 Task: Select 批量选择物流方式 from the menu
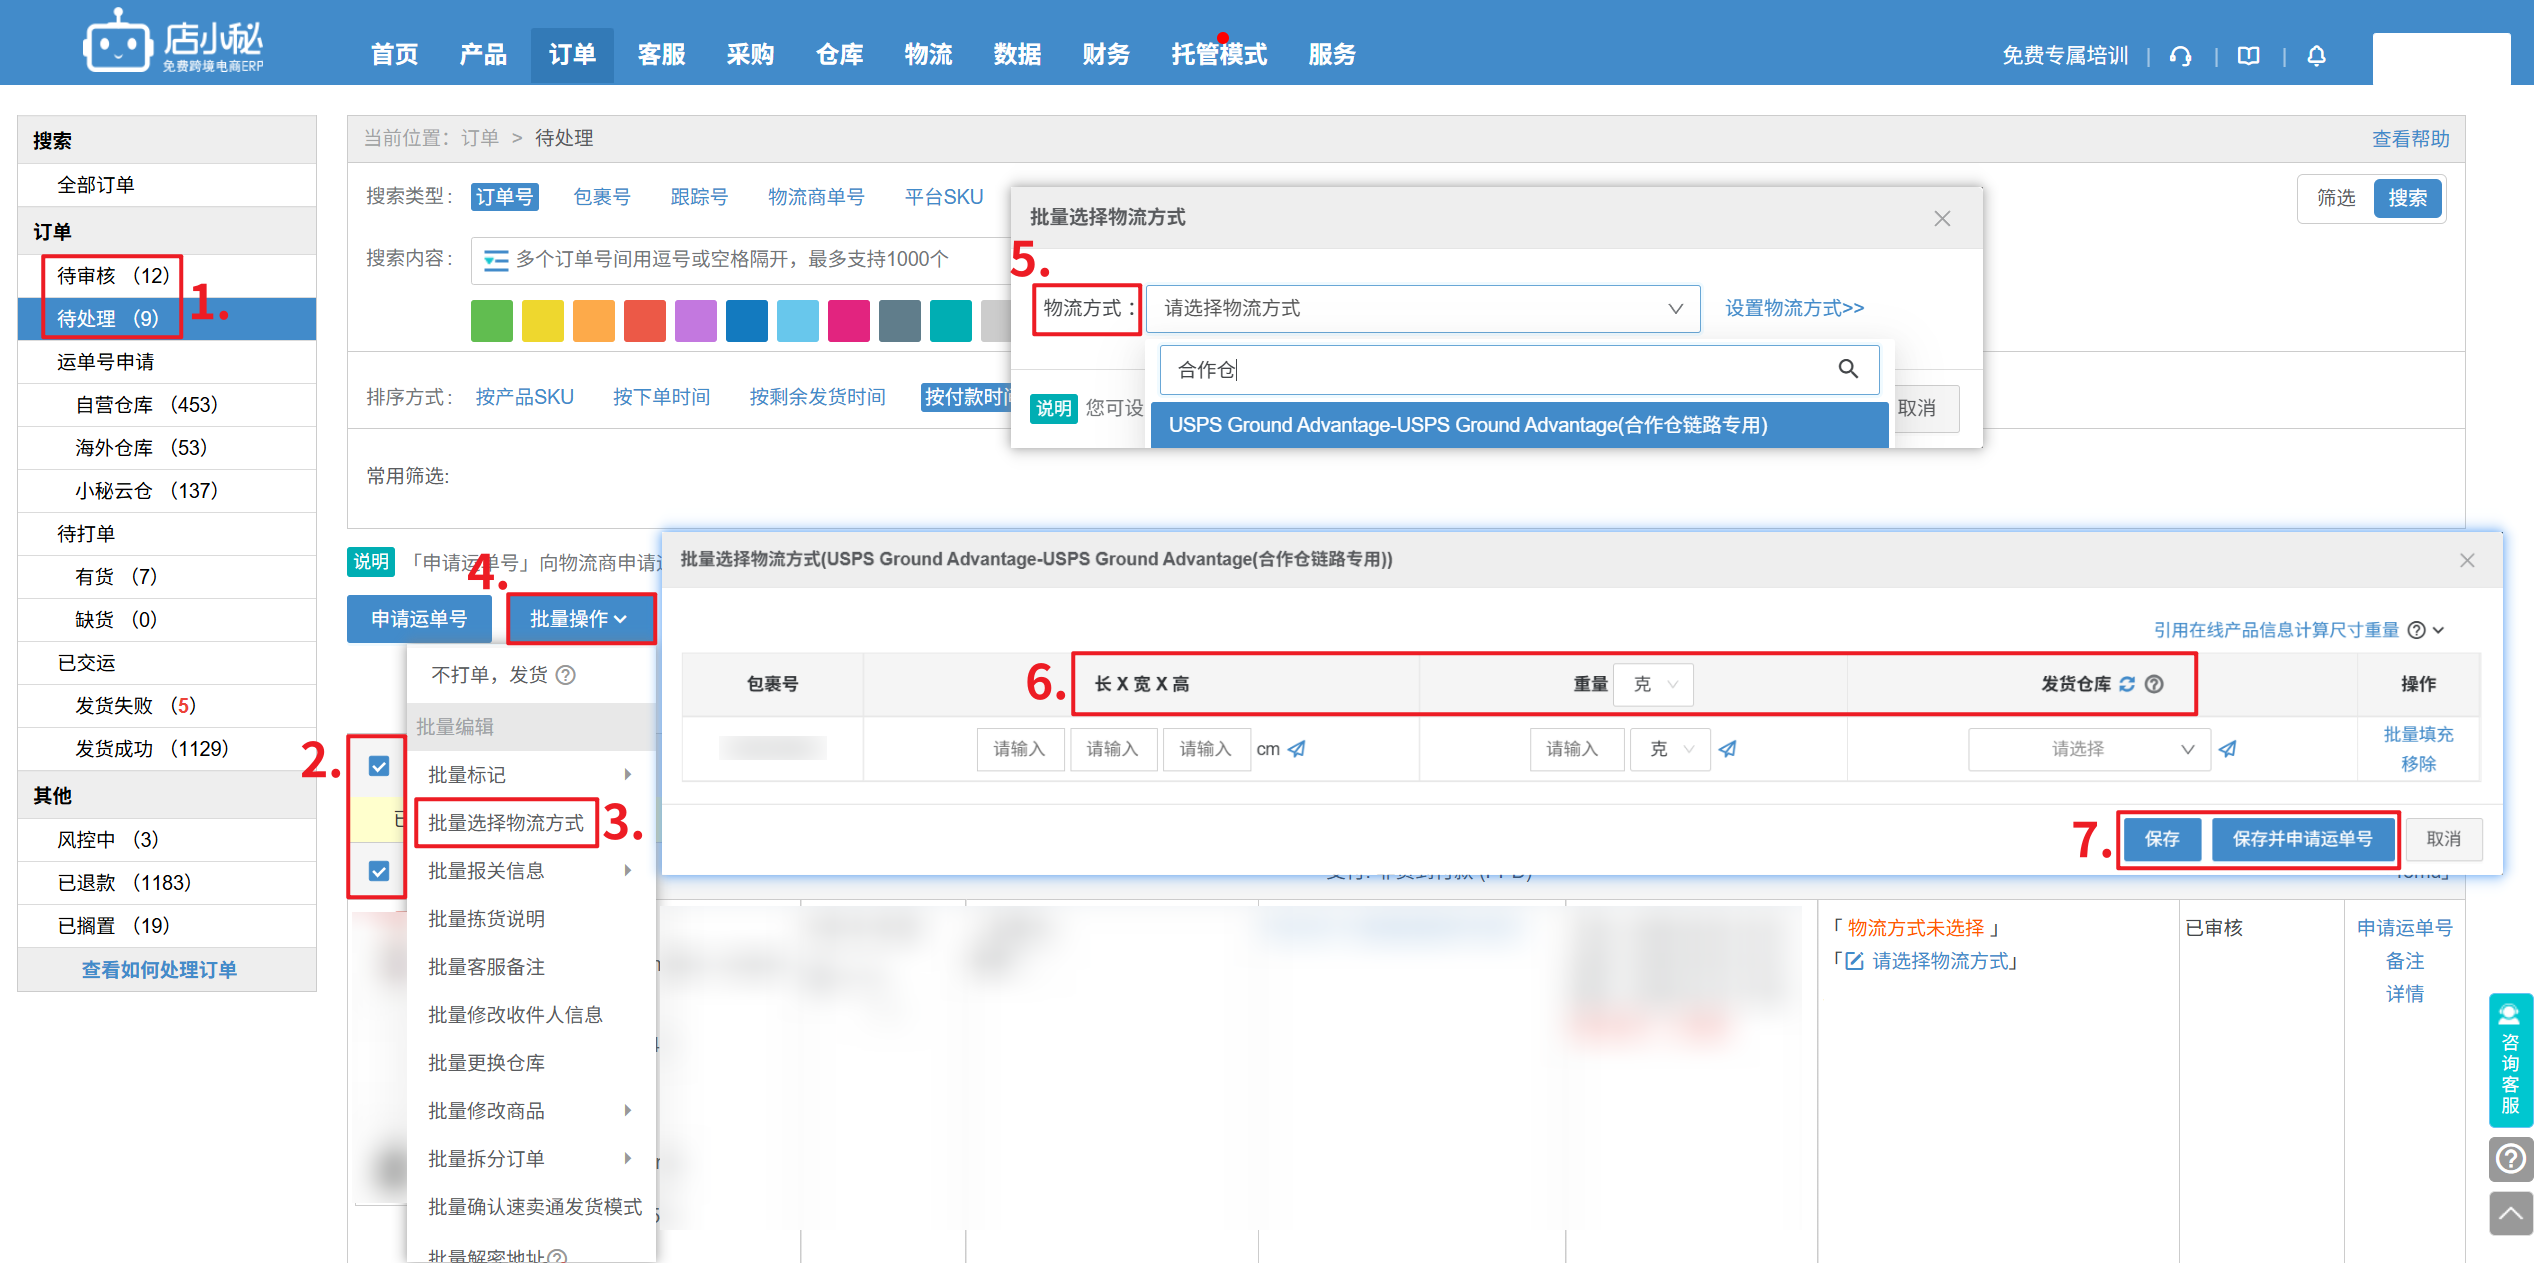pos(506,823)
